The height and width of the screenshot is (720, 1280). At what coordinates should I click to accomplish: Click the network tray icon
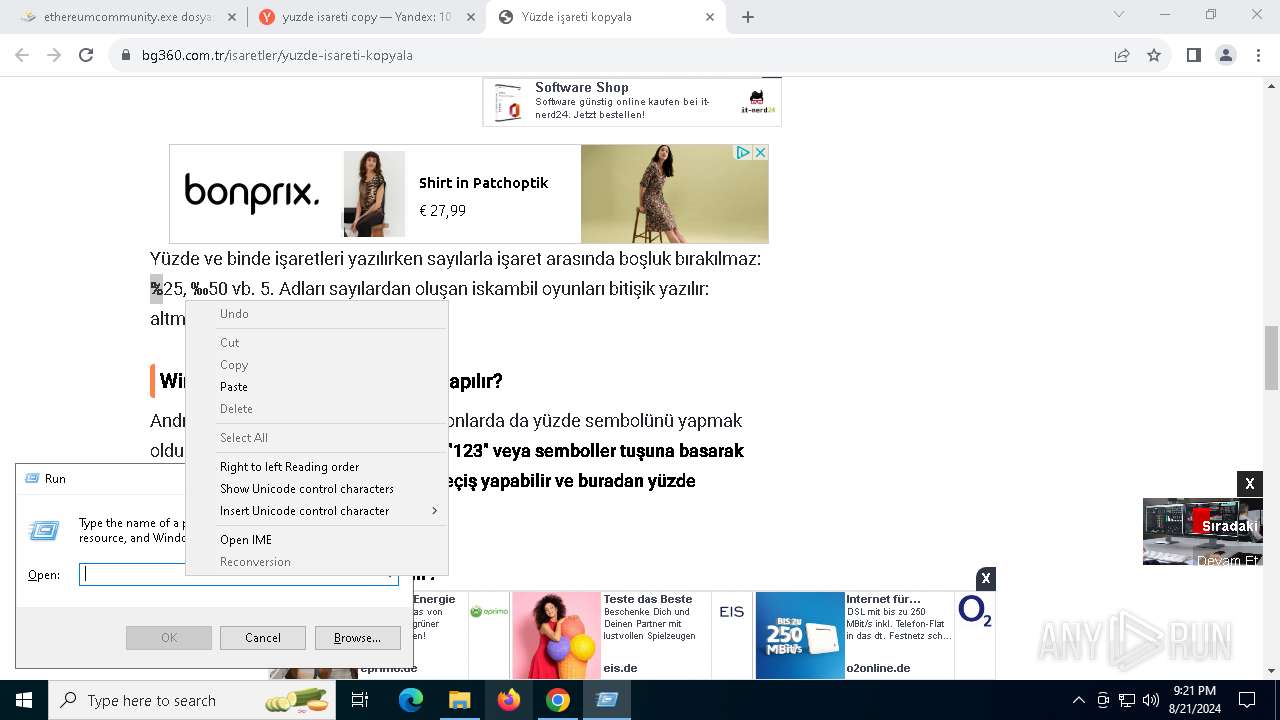(1127, 700)
